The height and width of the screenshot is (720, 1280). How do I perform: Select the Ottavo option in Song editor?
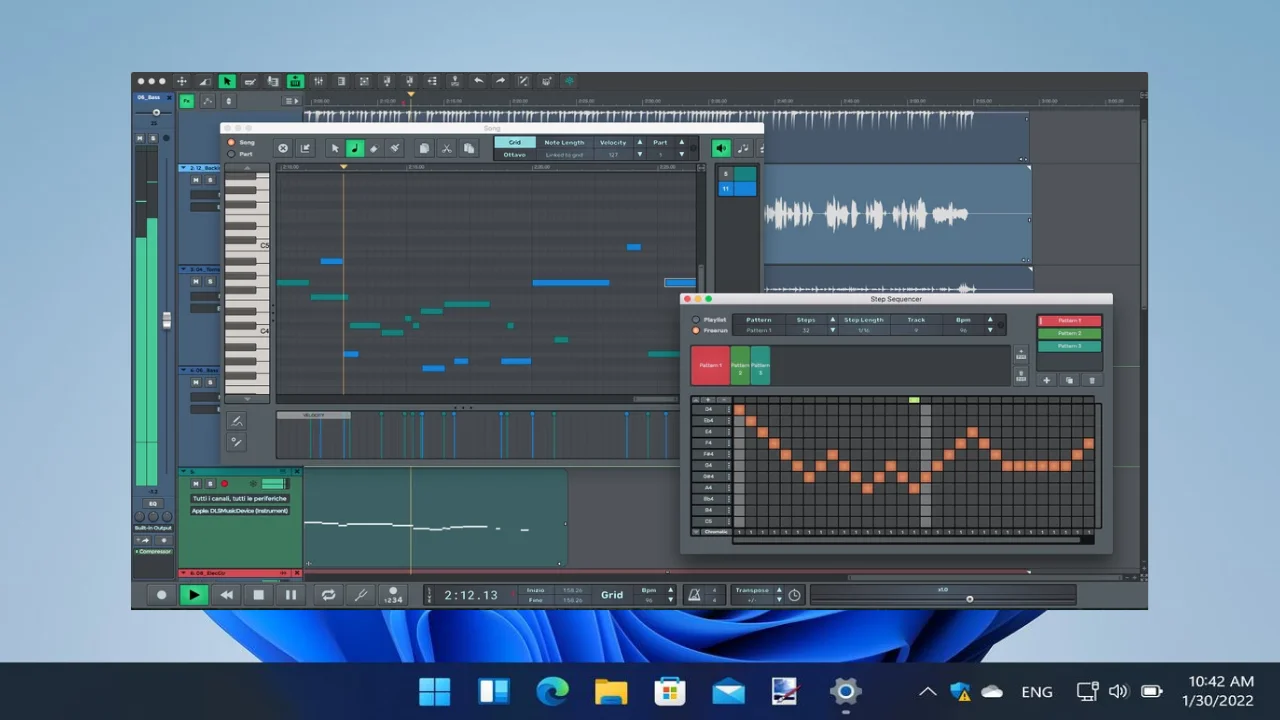tap(514, 155)
